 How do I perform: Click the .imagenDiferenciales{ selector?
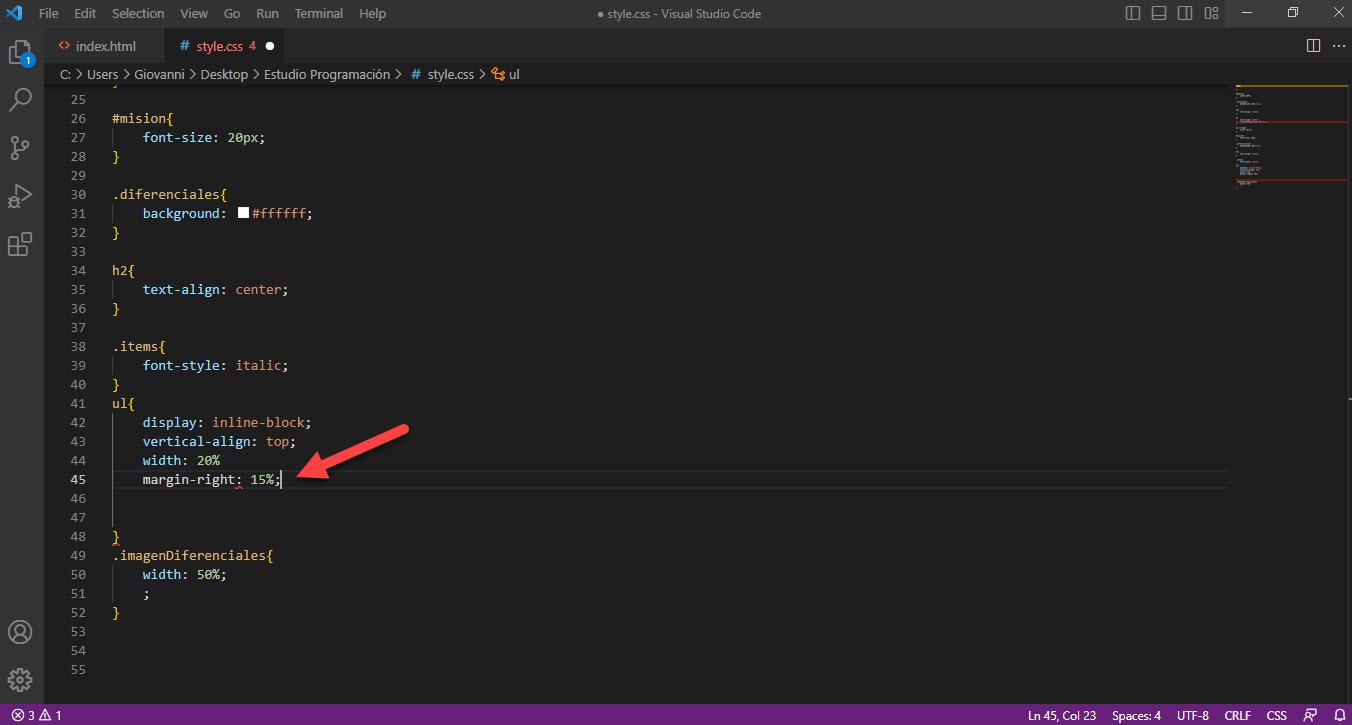(193, 556)
